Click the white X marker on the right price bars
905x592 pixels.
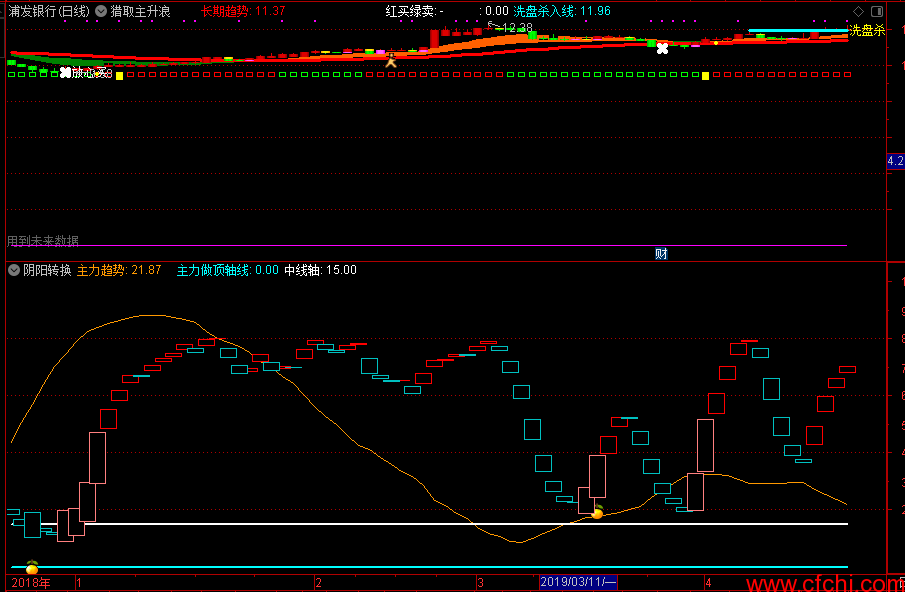coord(663,49)
